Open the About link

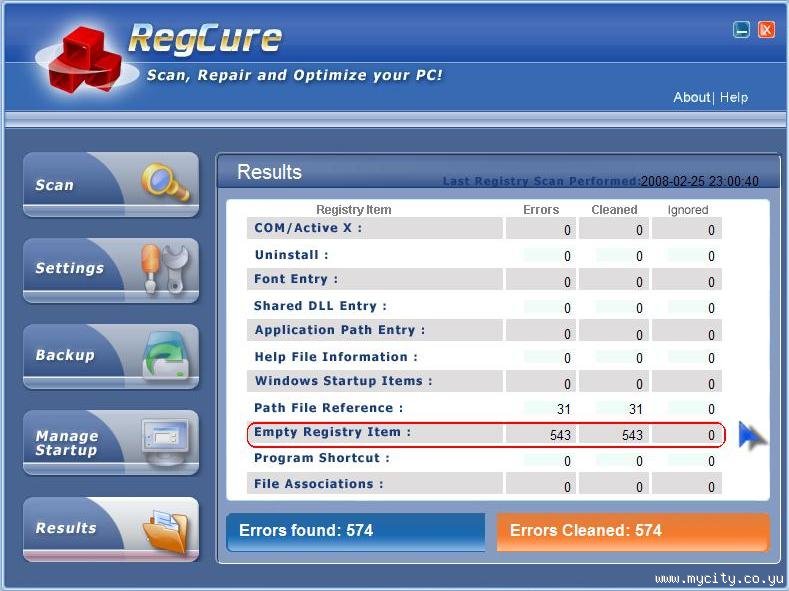pos(691,97)
